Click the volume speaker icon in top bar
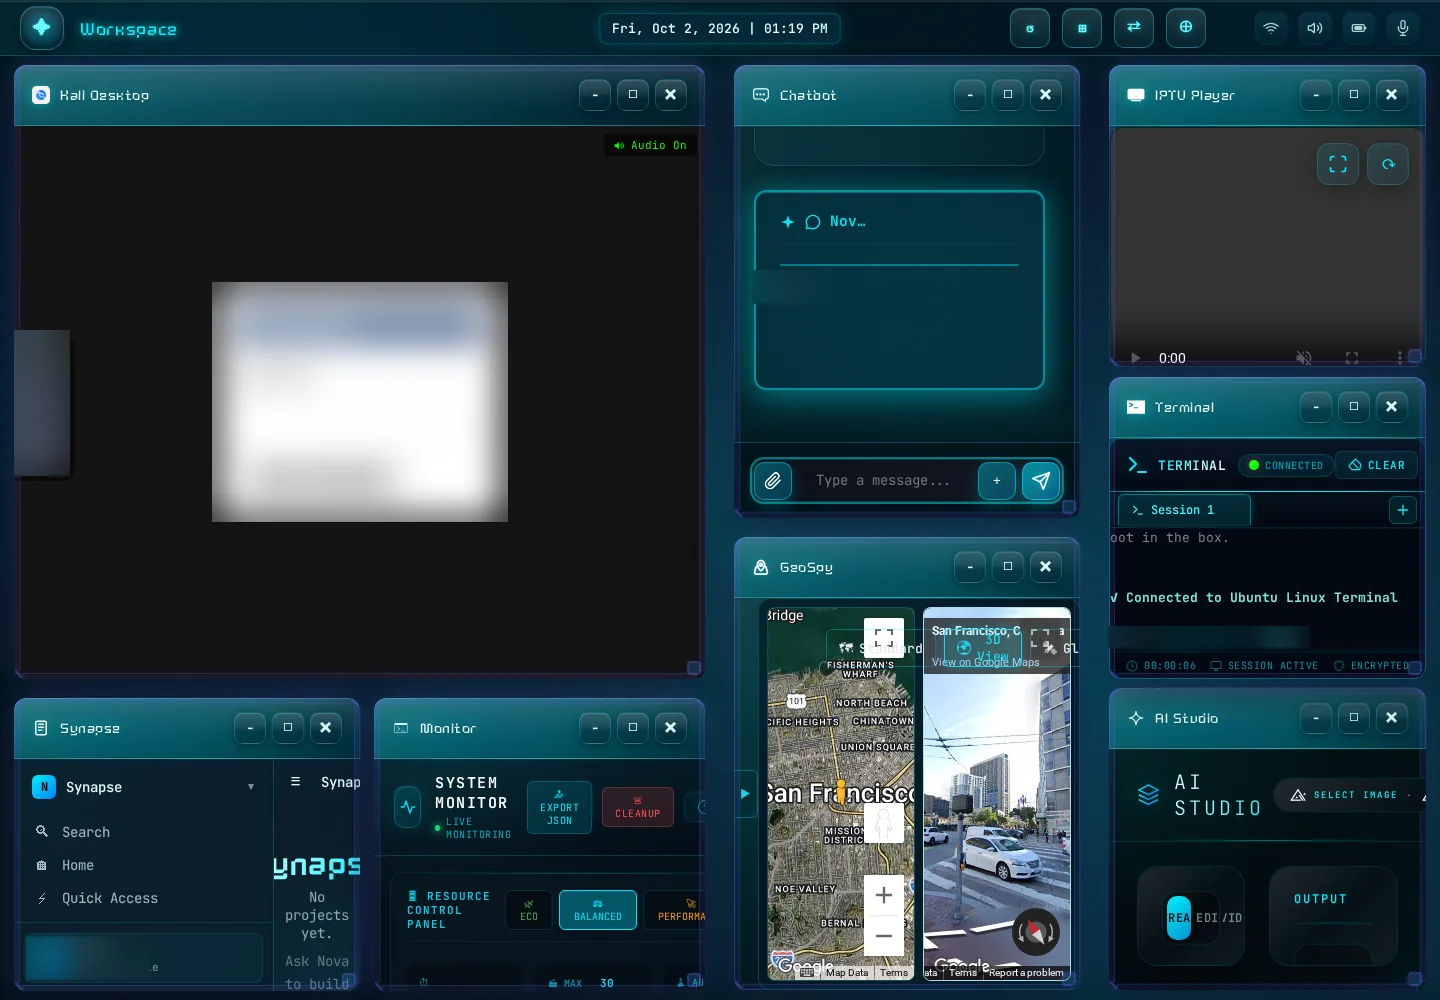The width and height of the screenshot is (1440, 1000). (x=1315, y=28)
